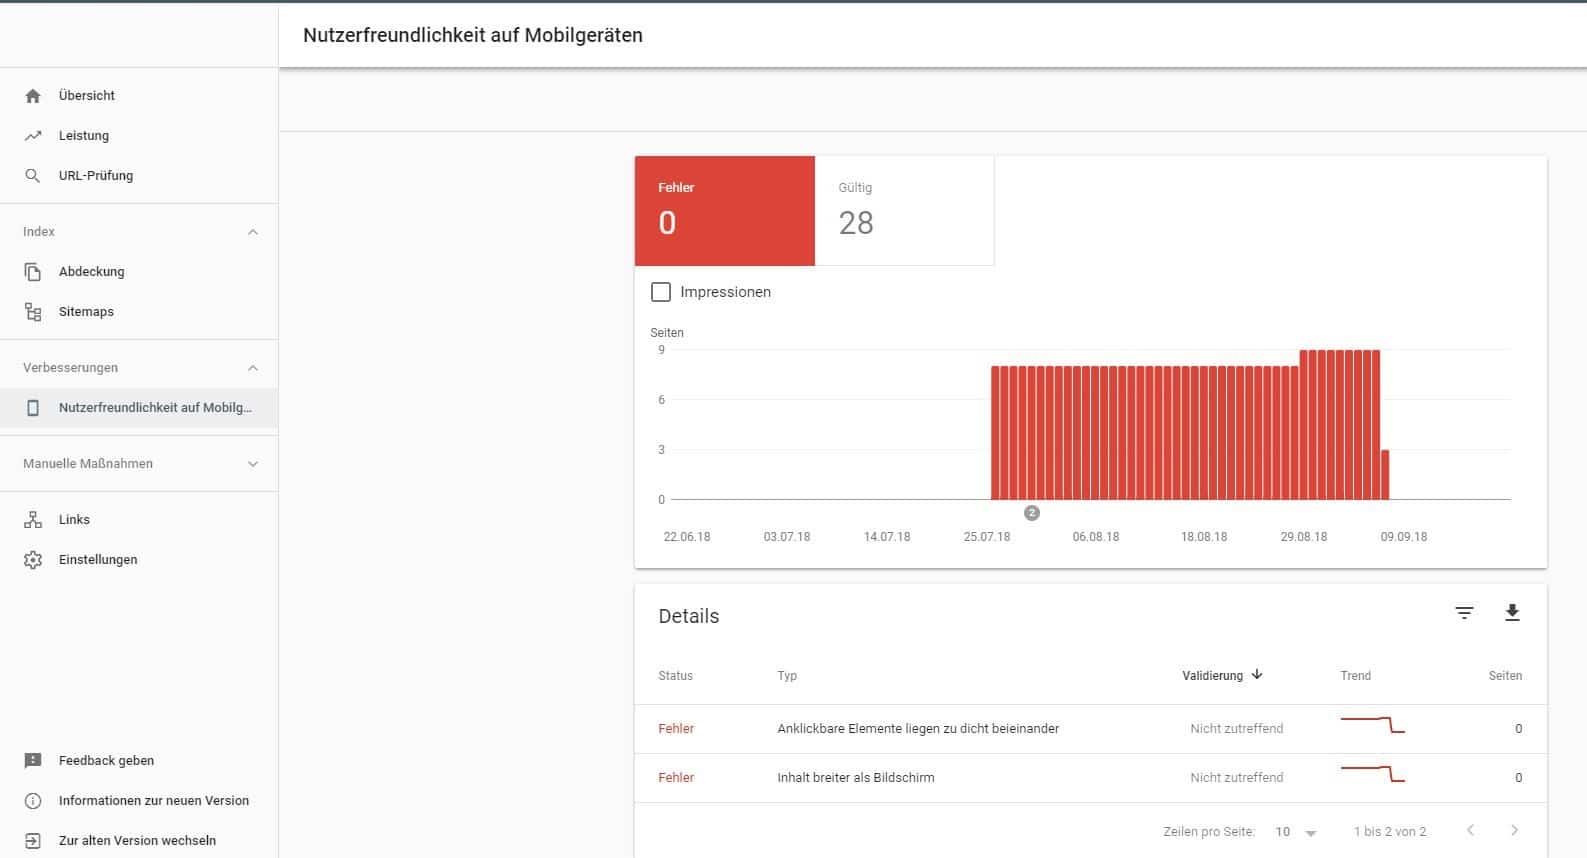Open Abdeckung report
Image resolution: width=1587 pixels, height=858 pixels.
139,272
